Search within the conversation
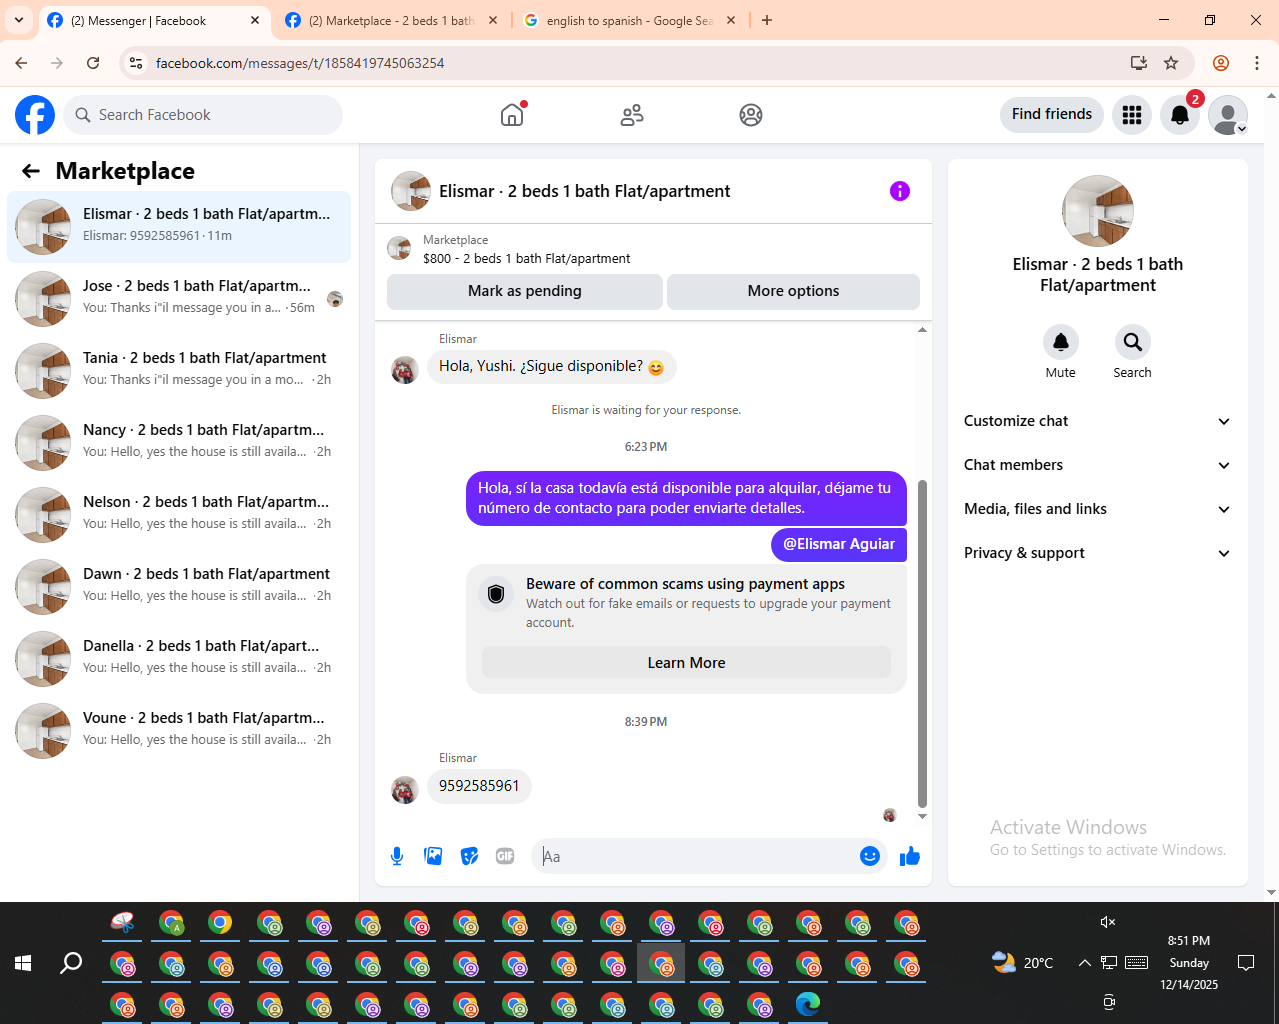The height and width of the screenshot is (1024, 1279). [x=1133, y=342]
